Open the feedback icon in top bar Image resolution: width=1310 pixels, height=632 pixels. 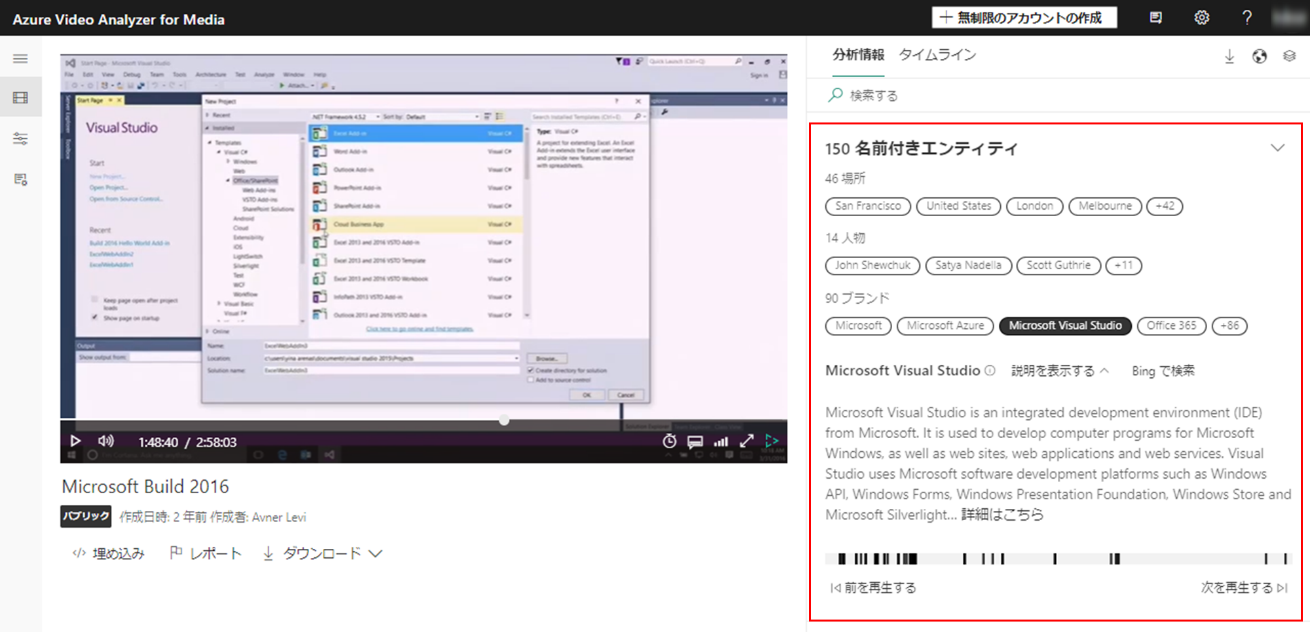pos(1156,18)
